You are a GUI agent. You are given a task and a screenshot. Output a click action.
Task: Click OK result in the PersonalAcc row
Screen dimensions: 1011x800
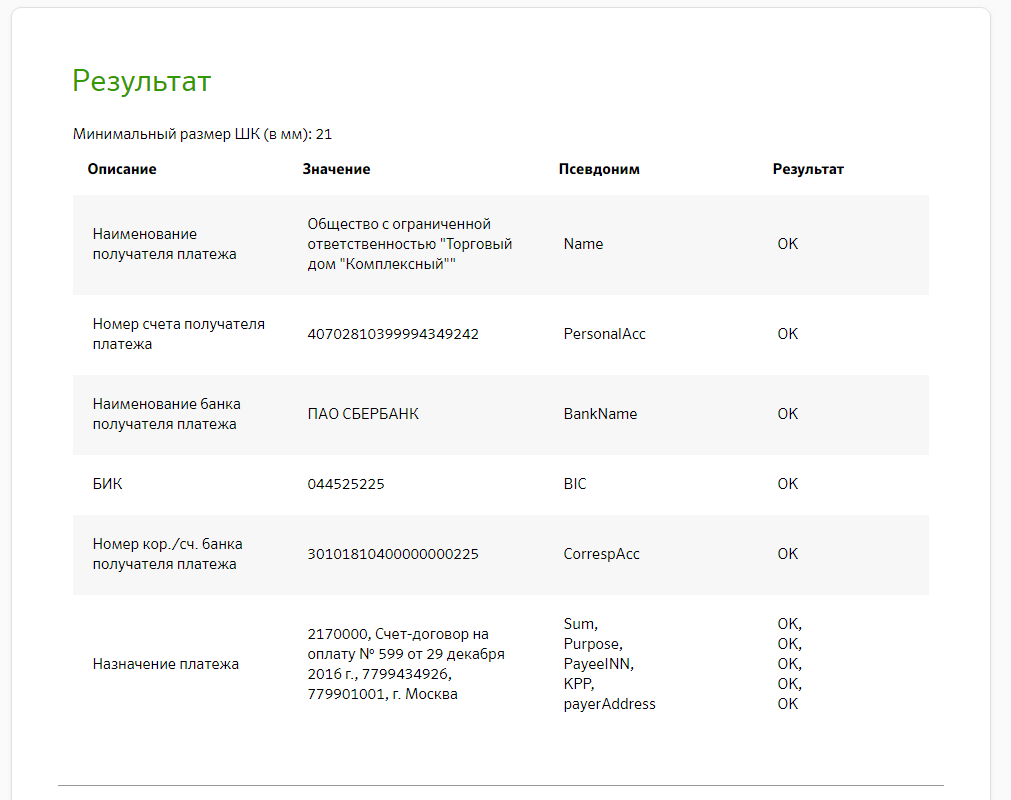[x=787, y=334]
